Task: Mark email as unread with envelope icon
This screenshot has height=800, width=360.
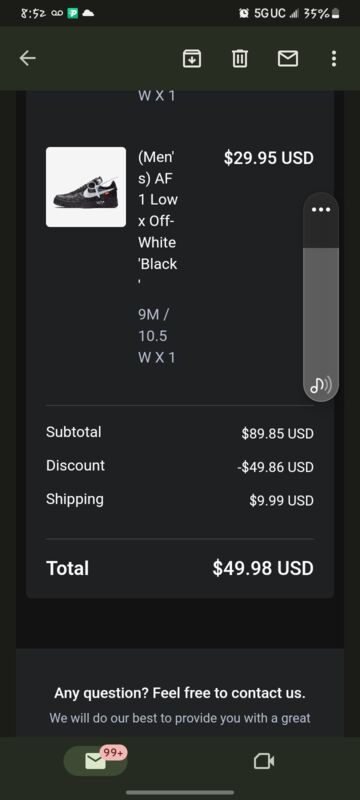Action: coord(288,59)
